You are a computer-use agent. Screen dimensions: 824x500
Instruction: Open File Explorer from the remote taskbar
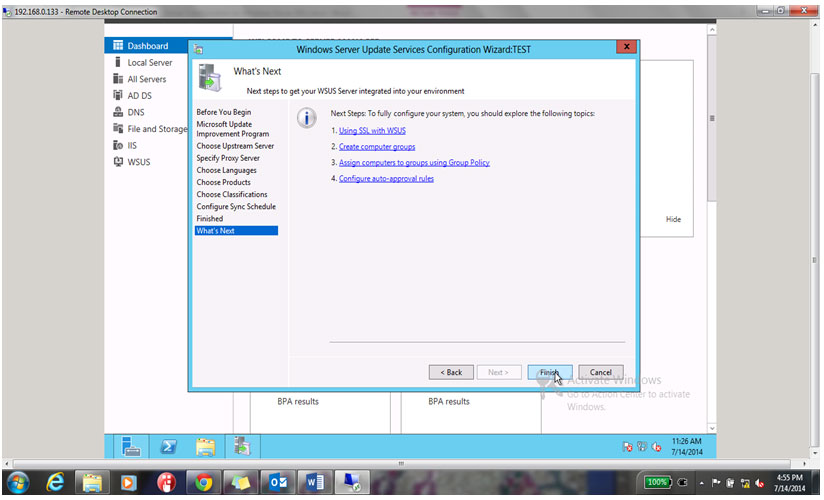click(x=205, y=446)
